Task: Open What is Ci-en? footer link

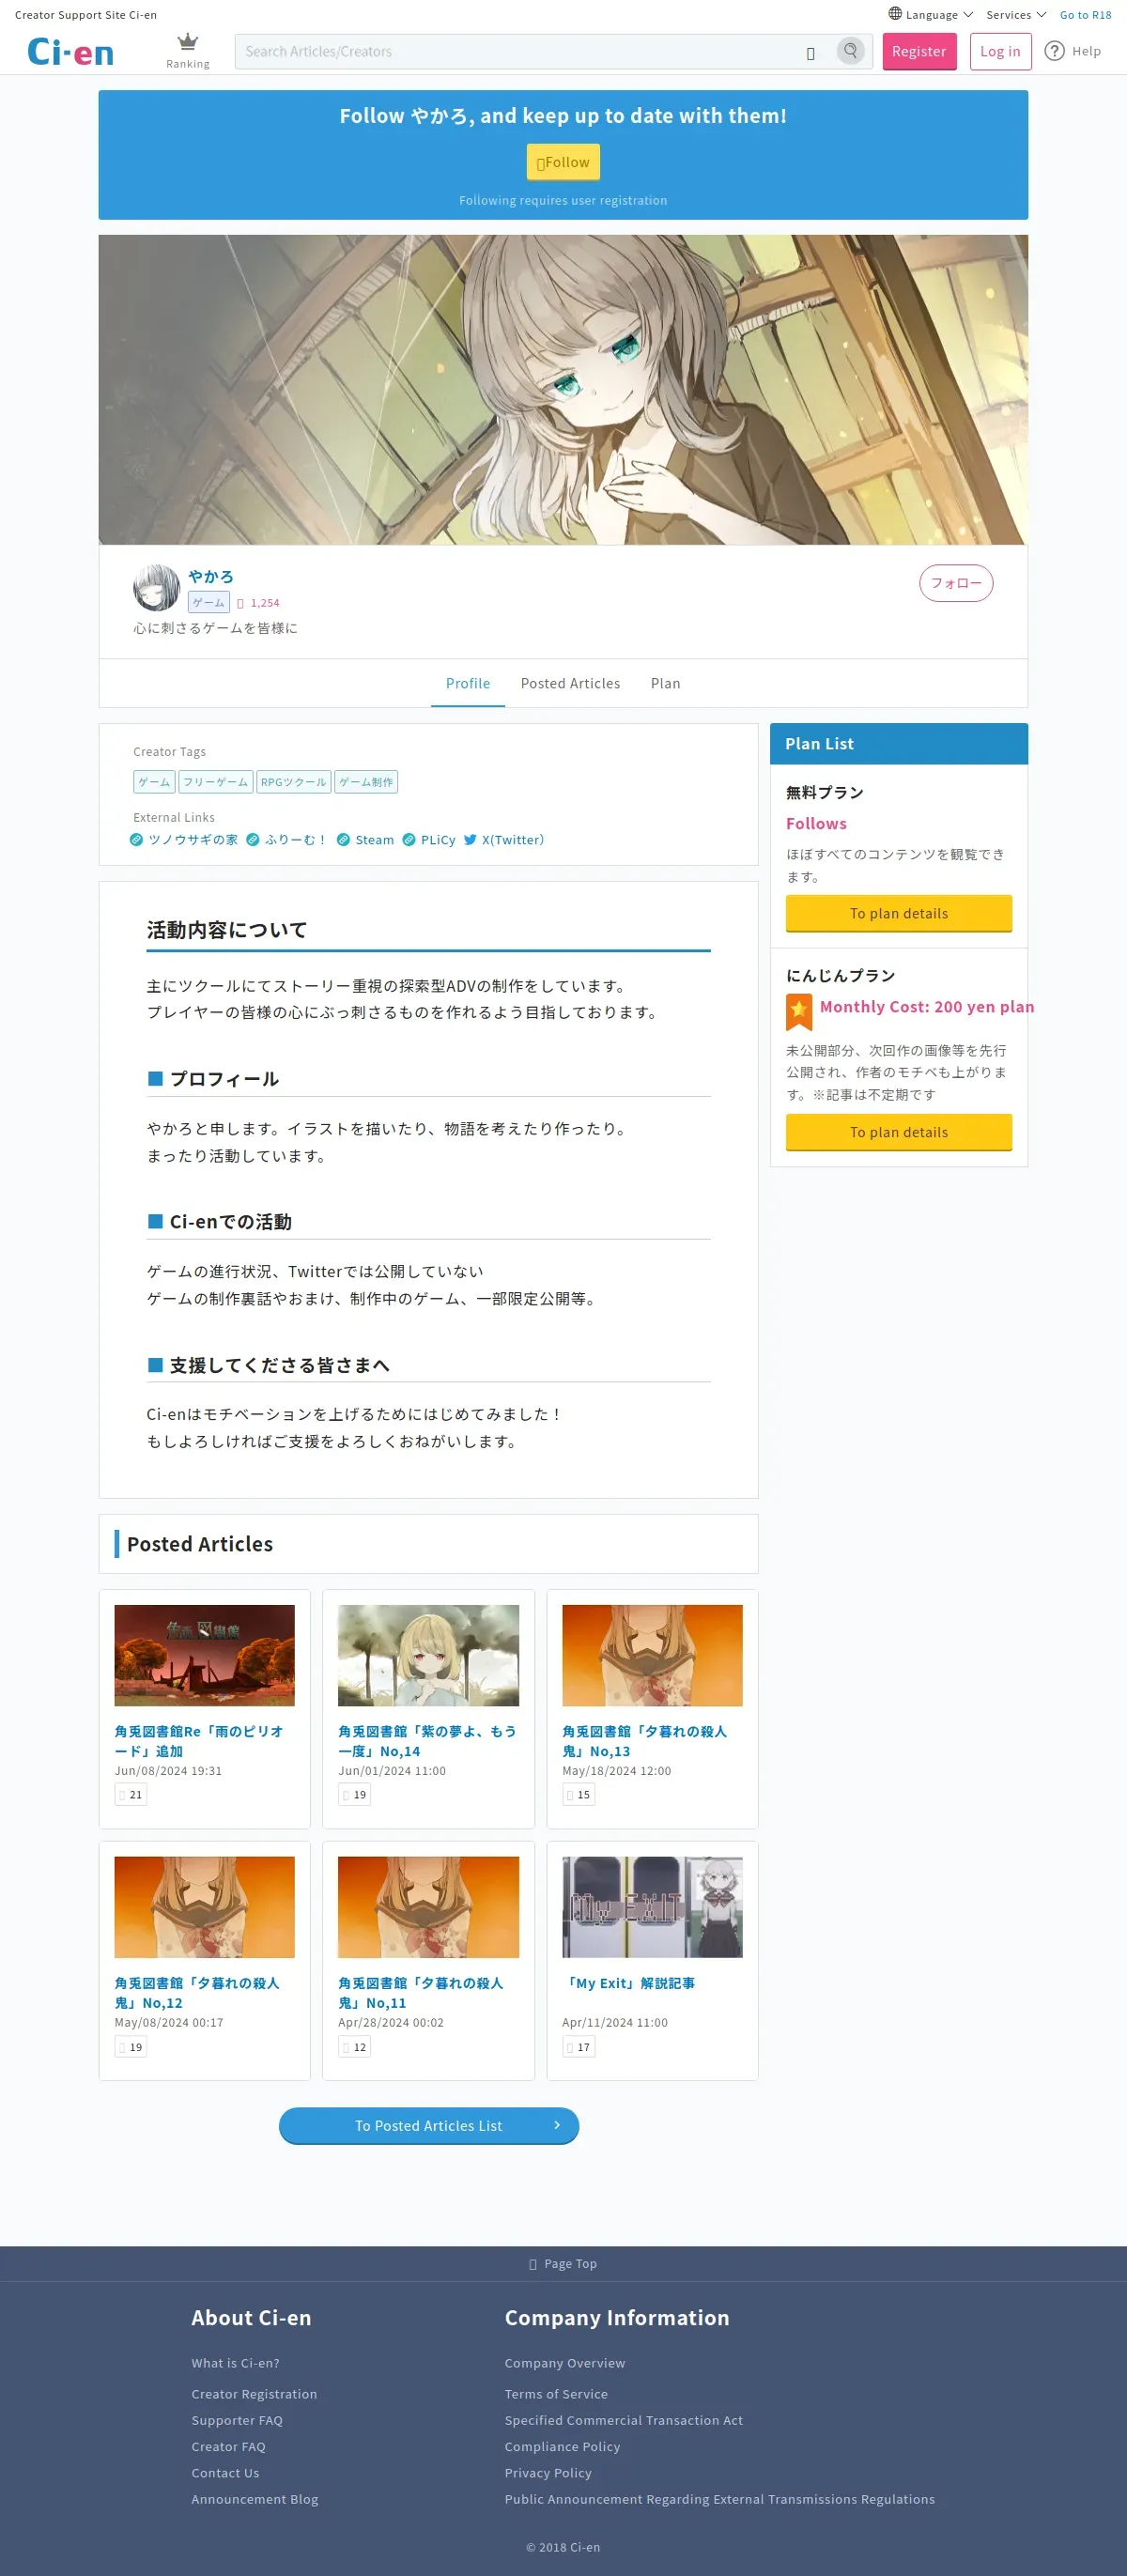Action: coord(235,2363)
